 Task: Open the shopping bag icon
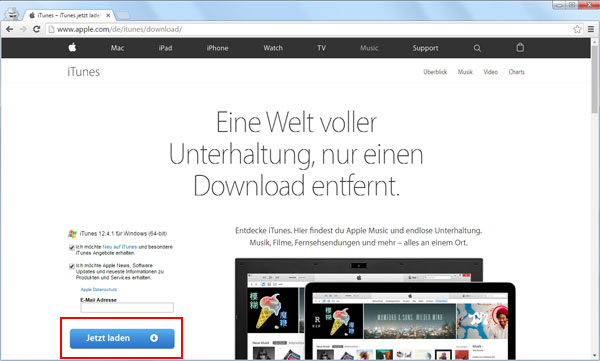point(520,47)
